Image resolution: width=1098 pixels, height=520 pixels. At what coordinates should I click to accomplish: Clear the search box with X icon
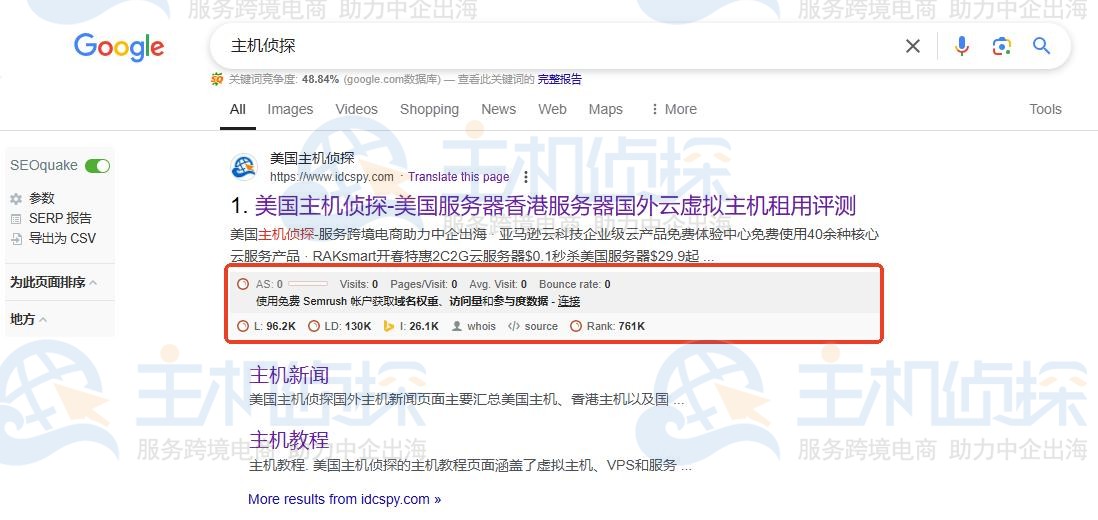coord(912,46)
